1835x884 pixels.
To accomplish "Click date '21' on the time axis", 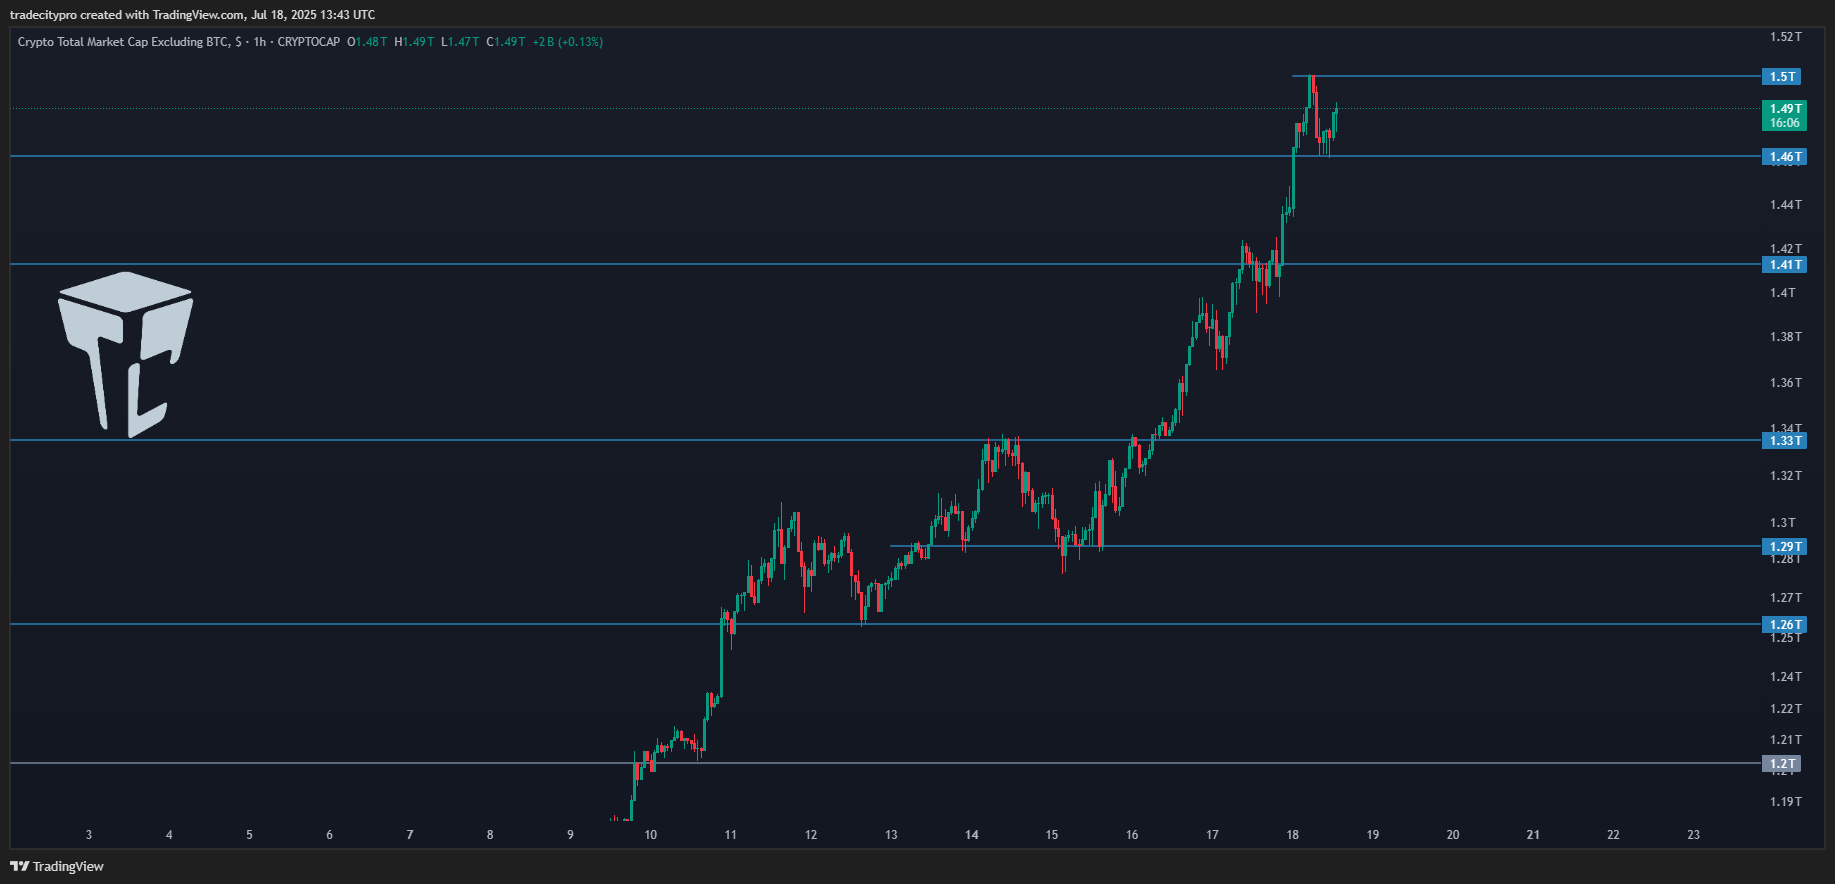I will point(1533,835).
